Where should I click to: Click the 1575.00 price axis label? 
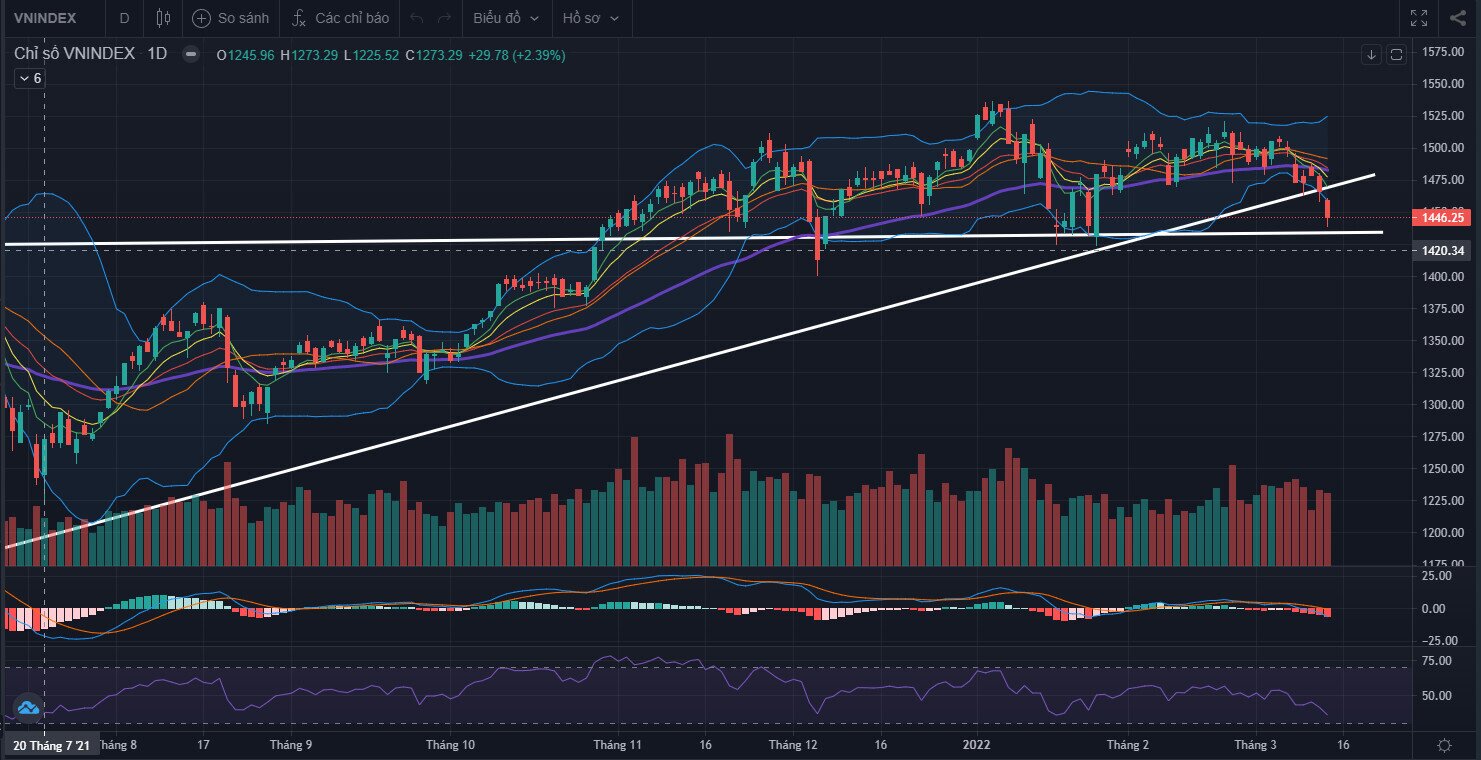pos(1443,52)
